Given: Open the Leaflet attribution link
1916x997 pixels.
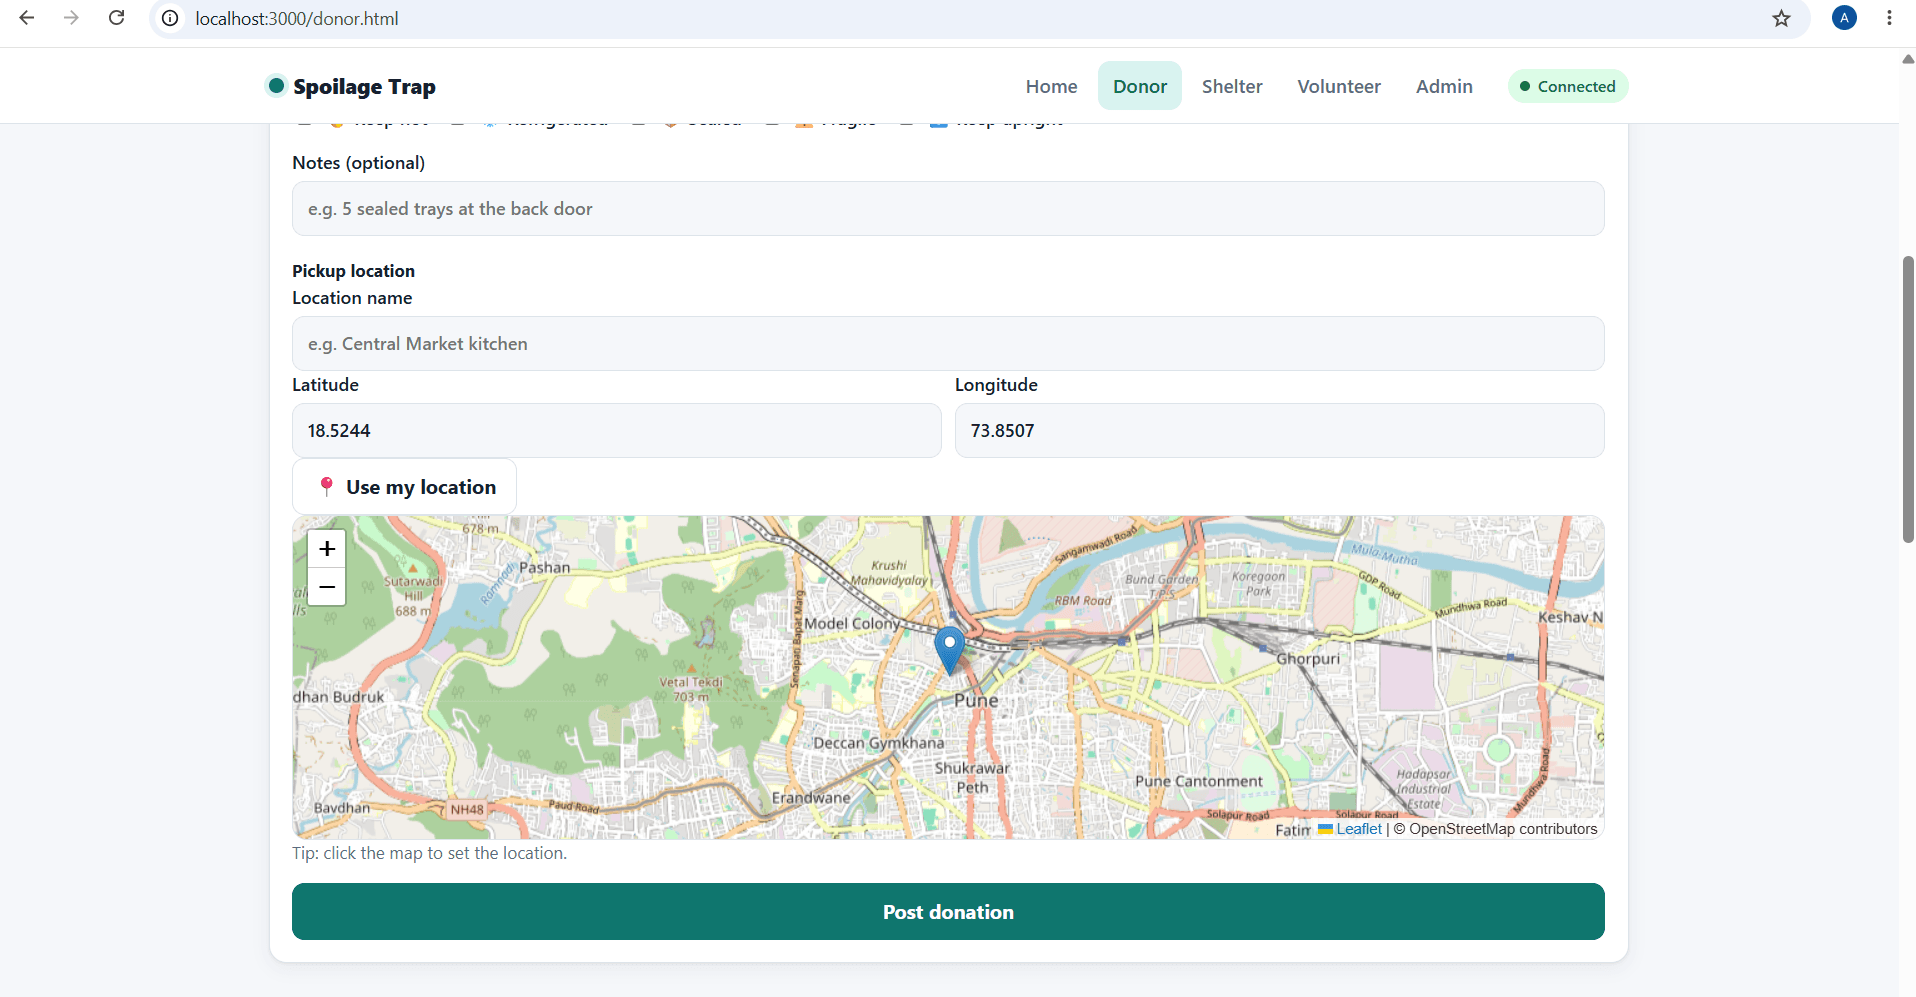Looking at the screenshot, I should click(x=1350, y=829).
